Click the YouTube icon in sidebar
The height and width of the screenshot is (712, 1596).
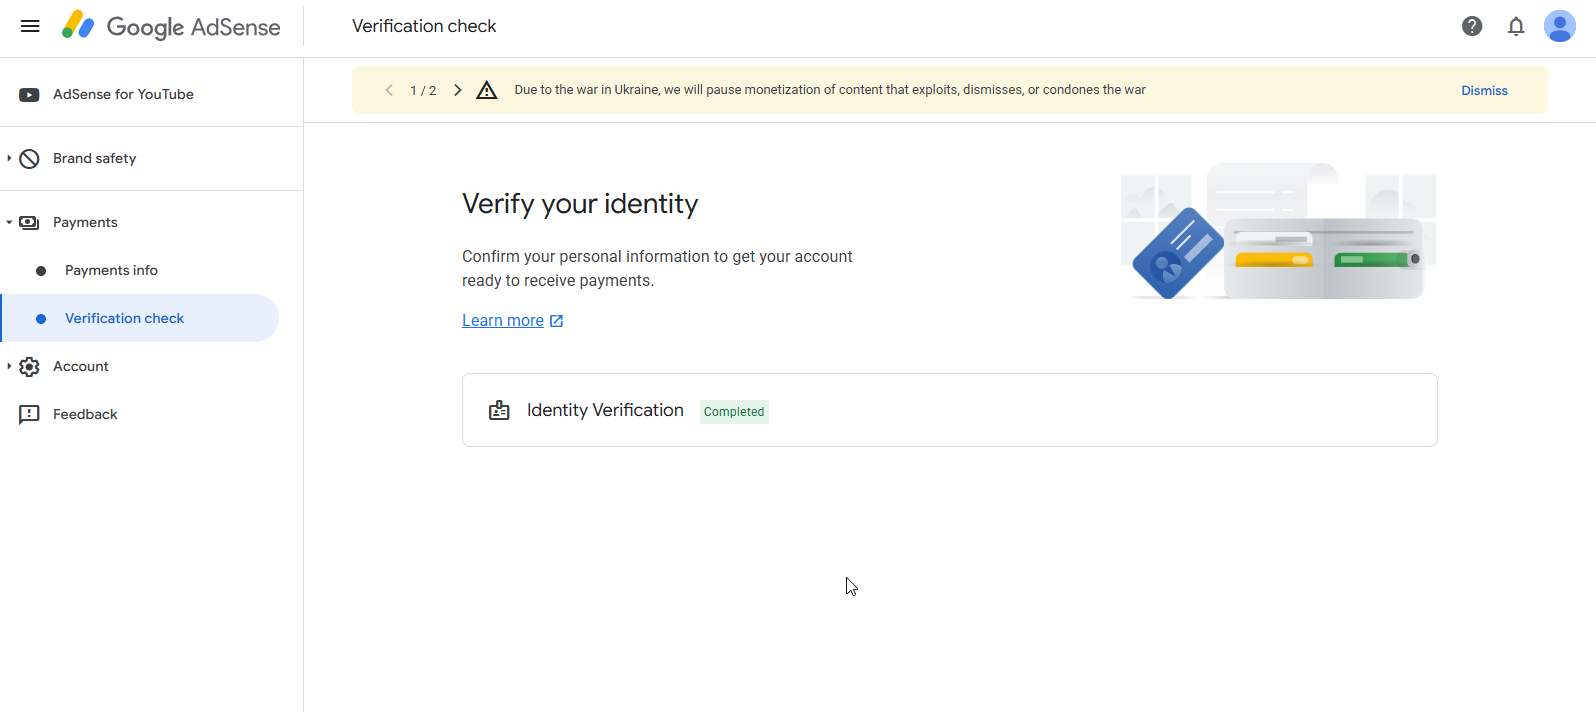point(29,95)
